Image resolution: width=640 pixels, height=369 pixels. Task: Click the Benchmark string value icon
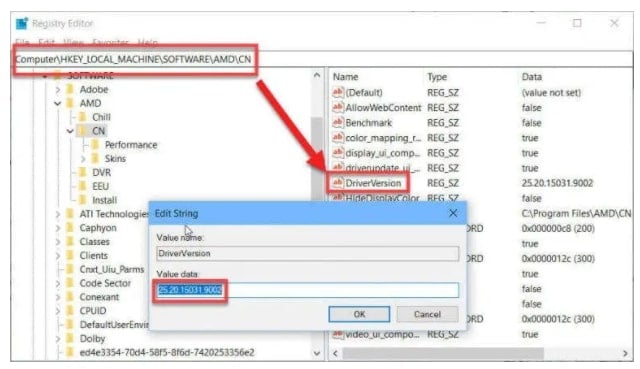pos(338,122)
